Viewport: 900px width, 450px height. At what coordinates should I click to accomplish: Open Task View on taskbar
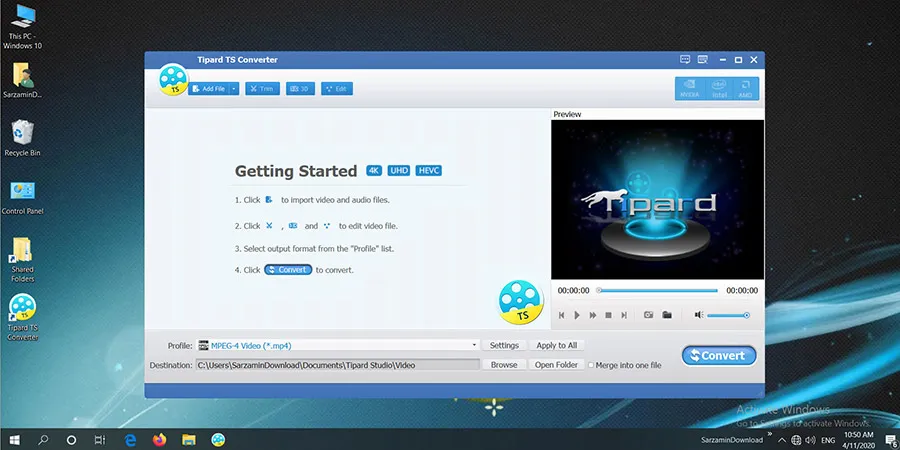(100, 440)
